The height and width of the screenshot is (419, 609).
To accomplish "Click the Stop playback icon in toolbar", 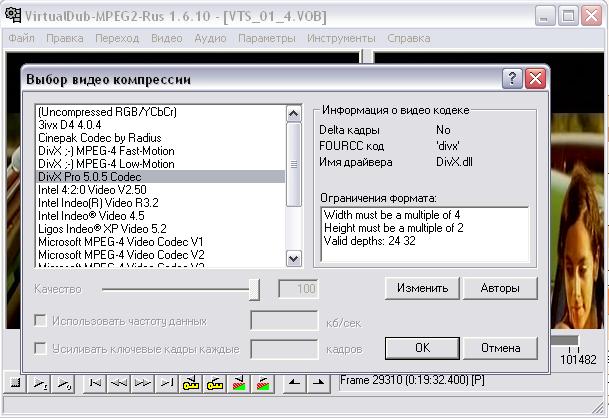I will (16, 384).
